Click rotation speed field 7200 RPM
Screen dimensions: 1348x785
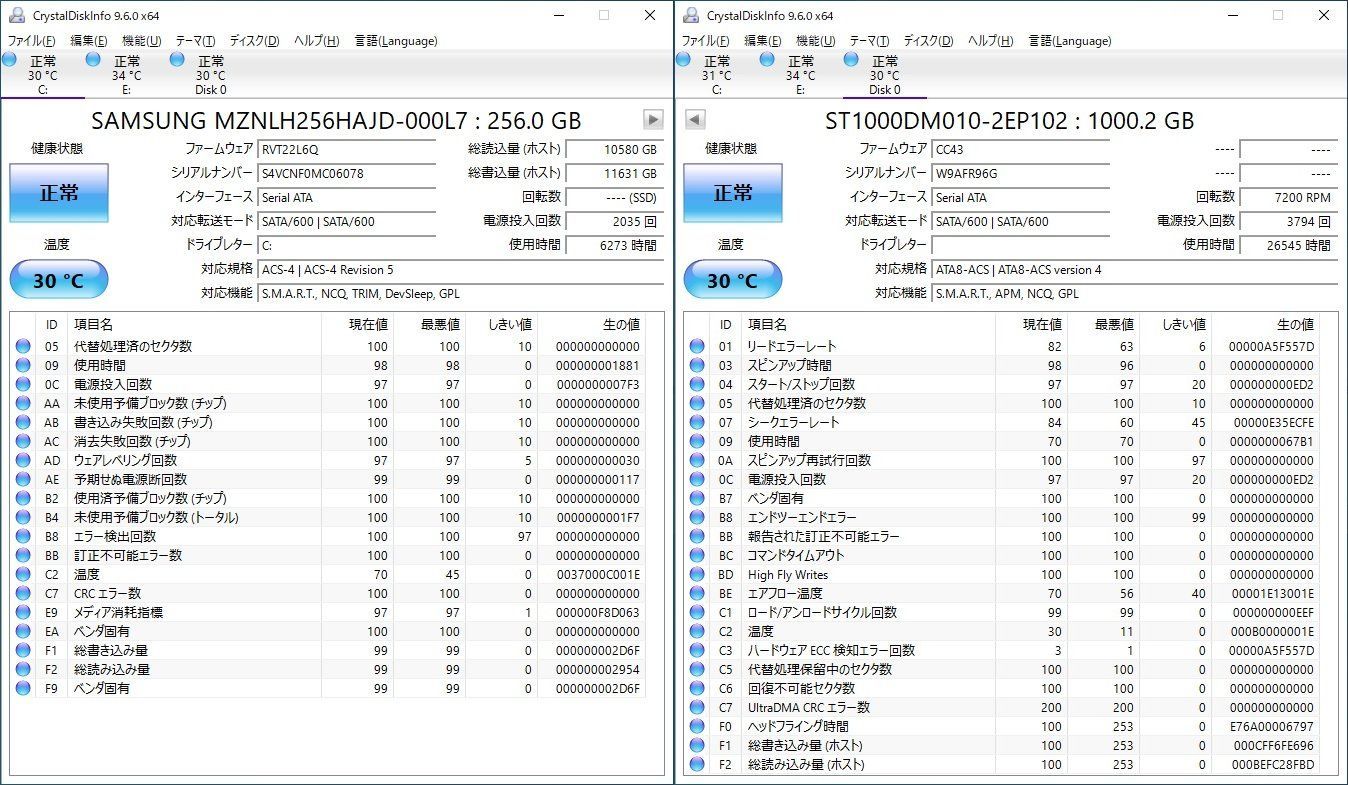tap(1288, 197)
